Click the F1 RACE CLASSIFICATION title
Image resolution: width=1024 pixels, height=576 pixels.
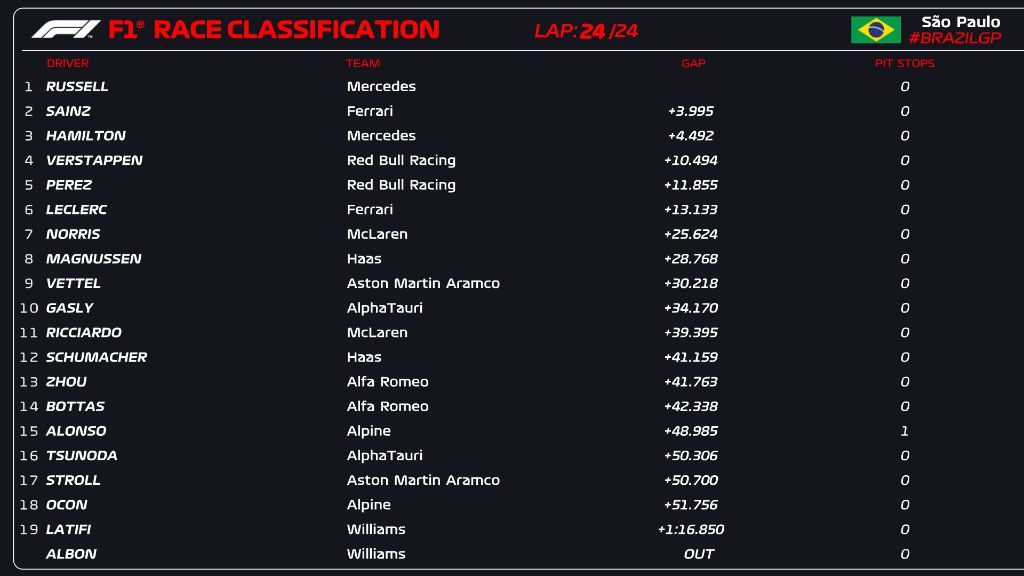(x=273, y=30)
